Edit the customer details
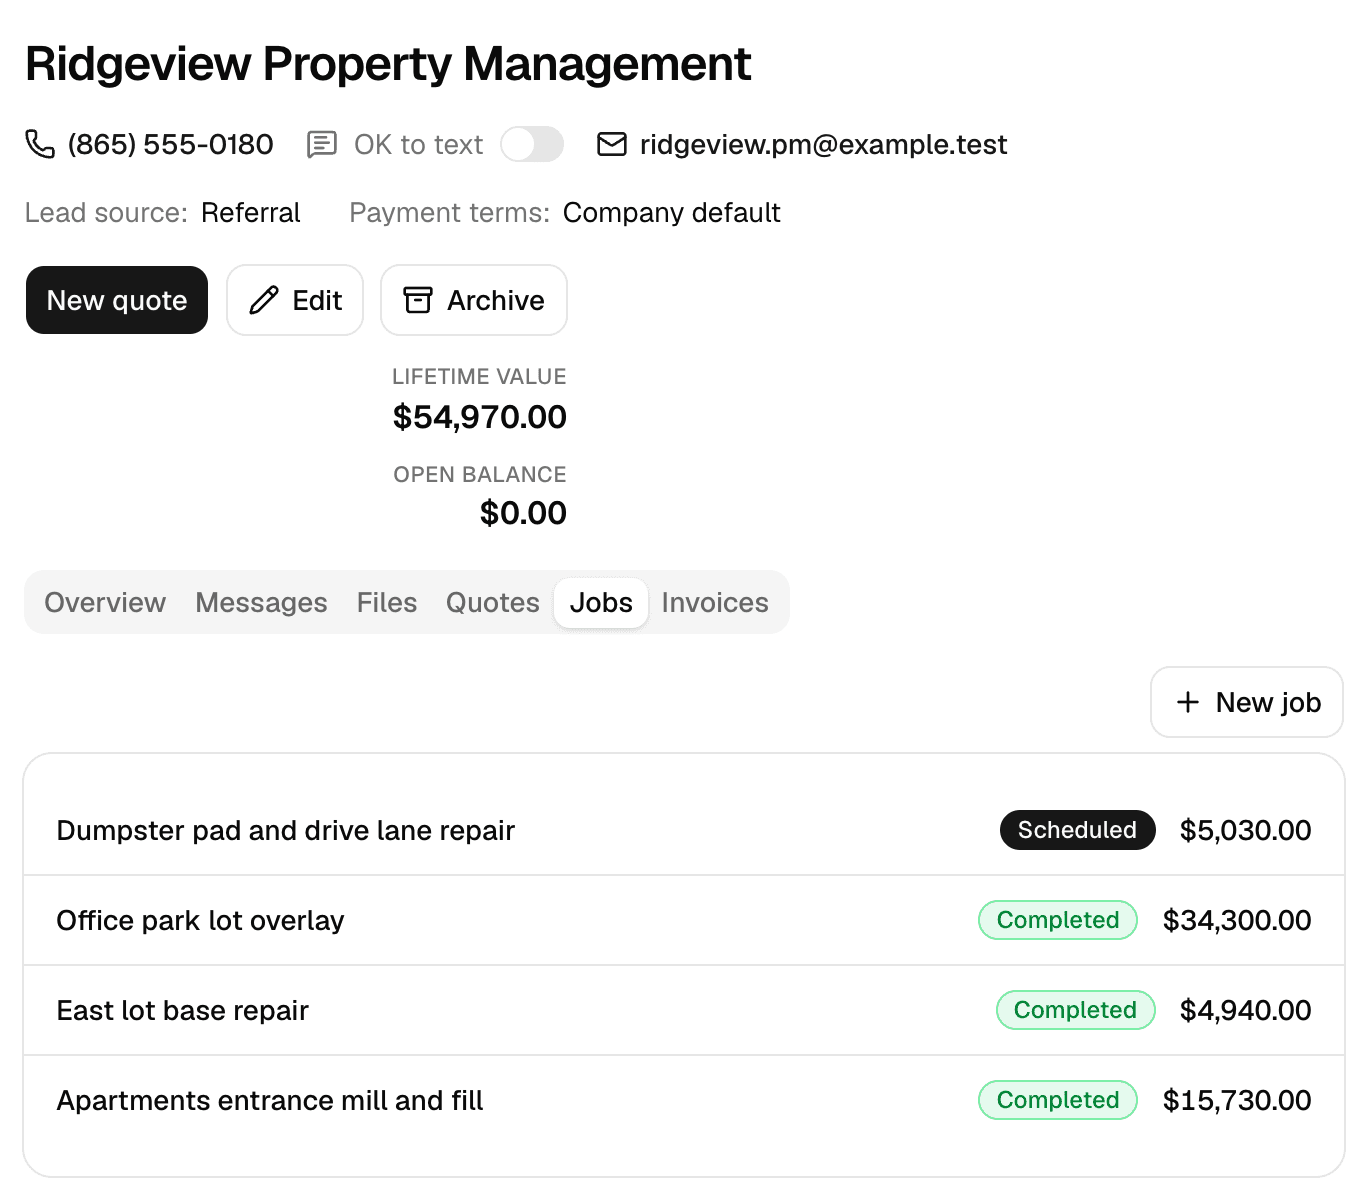This screenshot has height=1200, width=1368. tap(295, 300)
